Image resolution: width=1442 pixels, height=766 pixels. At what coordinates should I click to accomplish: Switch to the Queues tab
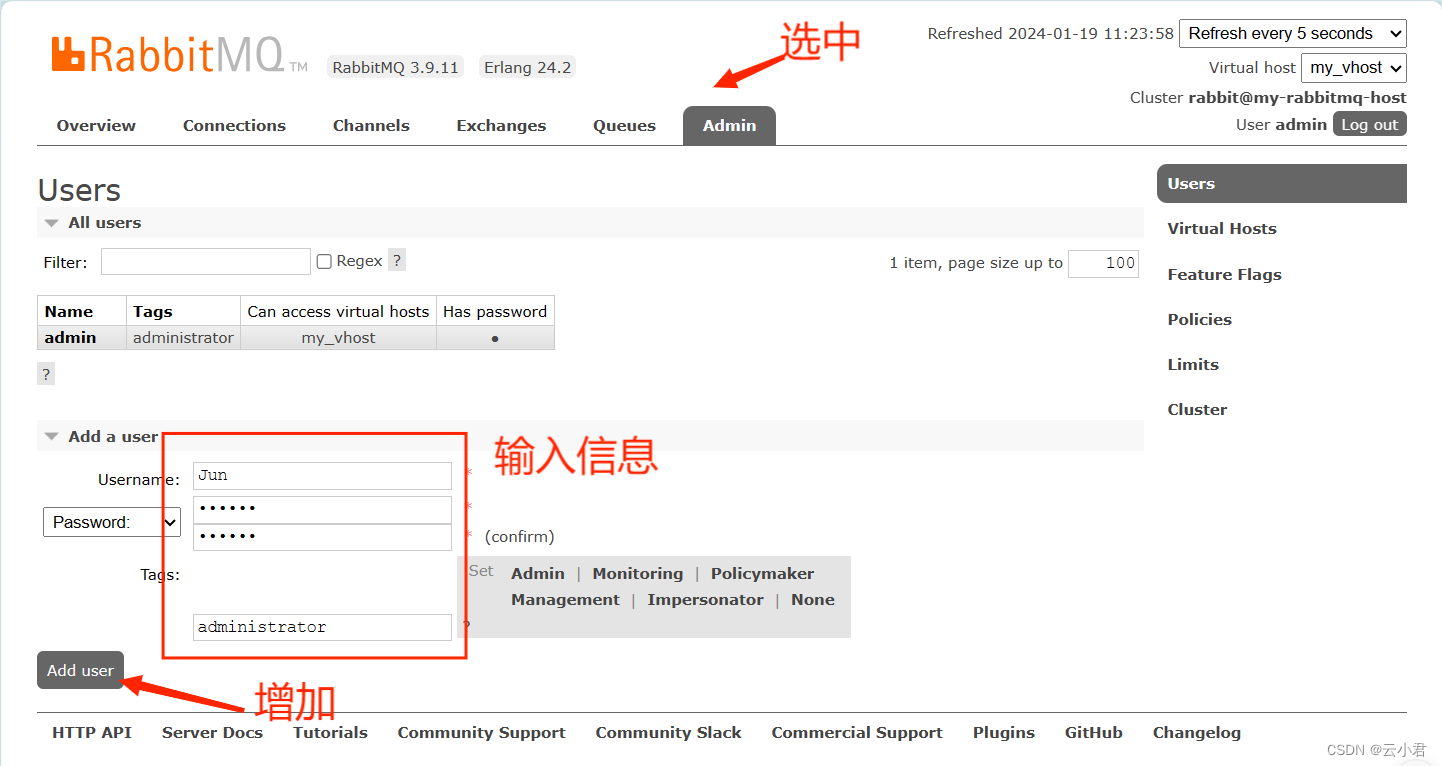click(x=624, y=125)
